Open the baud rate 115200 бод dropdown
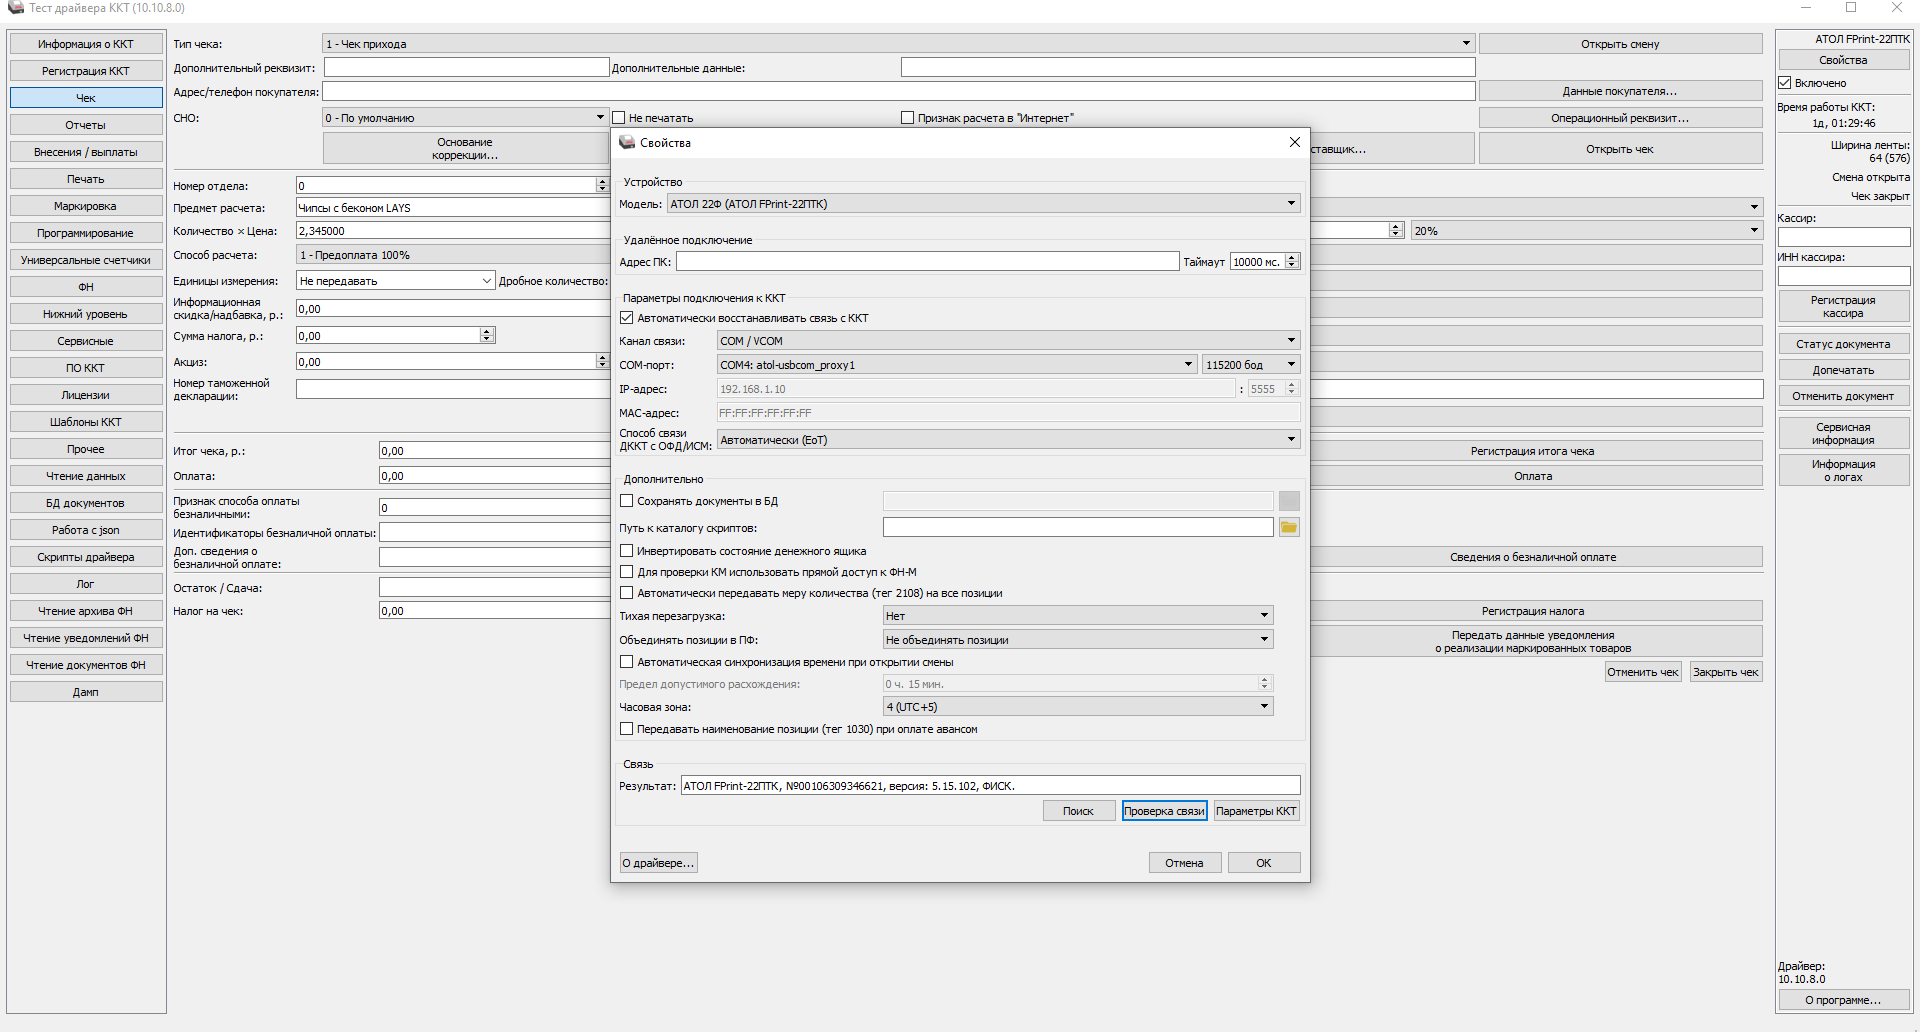 click(1291, 365)
